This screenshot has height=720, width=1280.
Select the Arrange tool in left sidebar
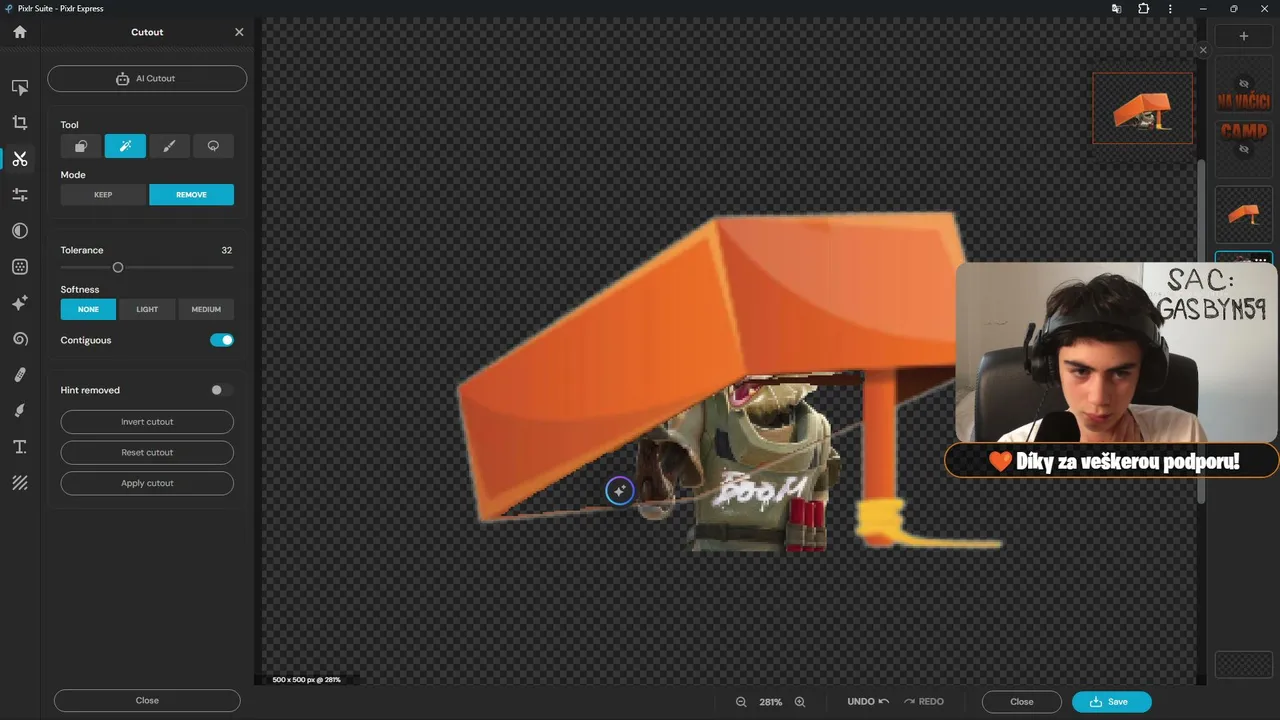(x=20, y=88)
